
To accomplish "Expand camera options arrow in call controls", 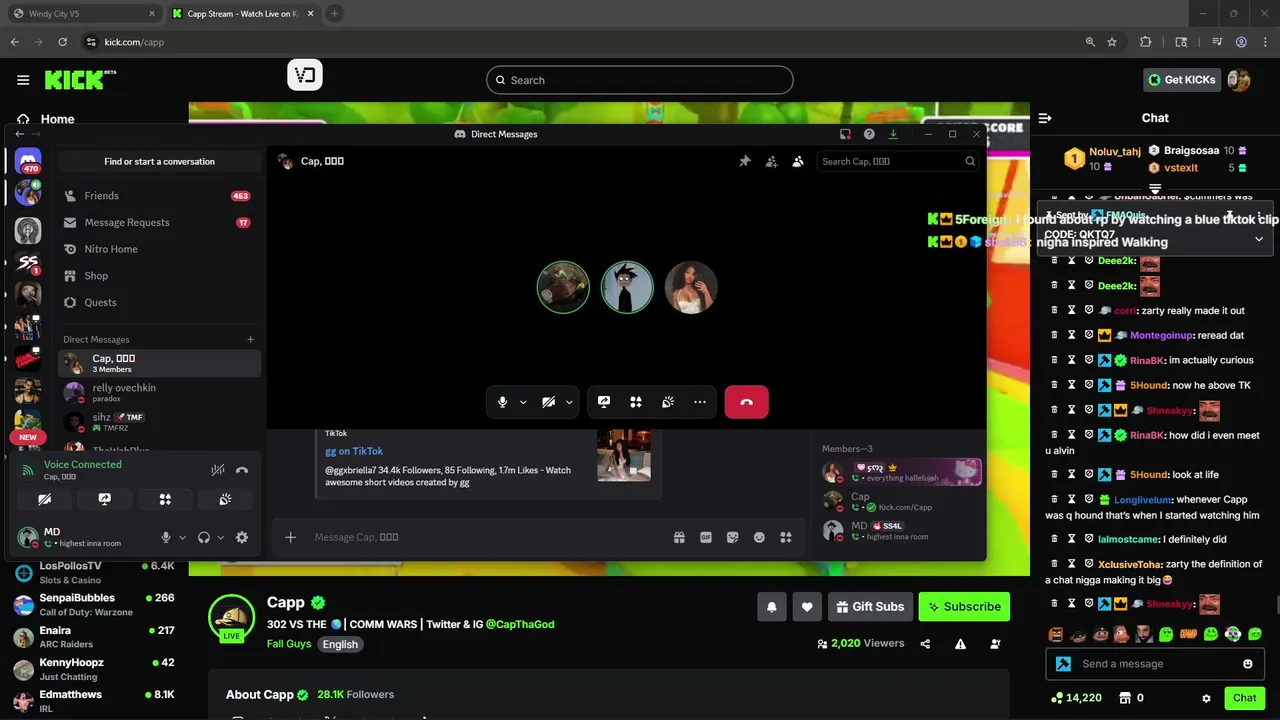I will point(568,402).
